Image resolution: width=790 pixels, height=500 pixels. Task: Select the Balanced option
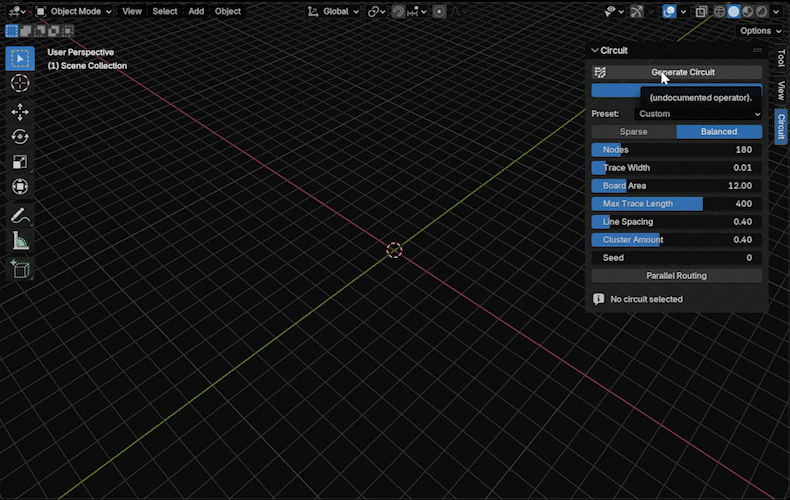click(x=719, y=132)
